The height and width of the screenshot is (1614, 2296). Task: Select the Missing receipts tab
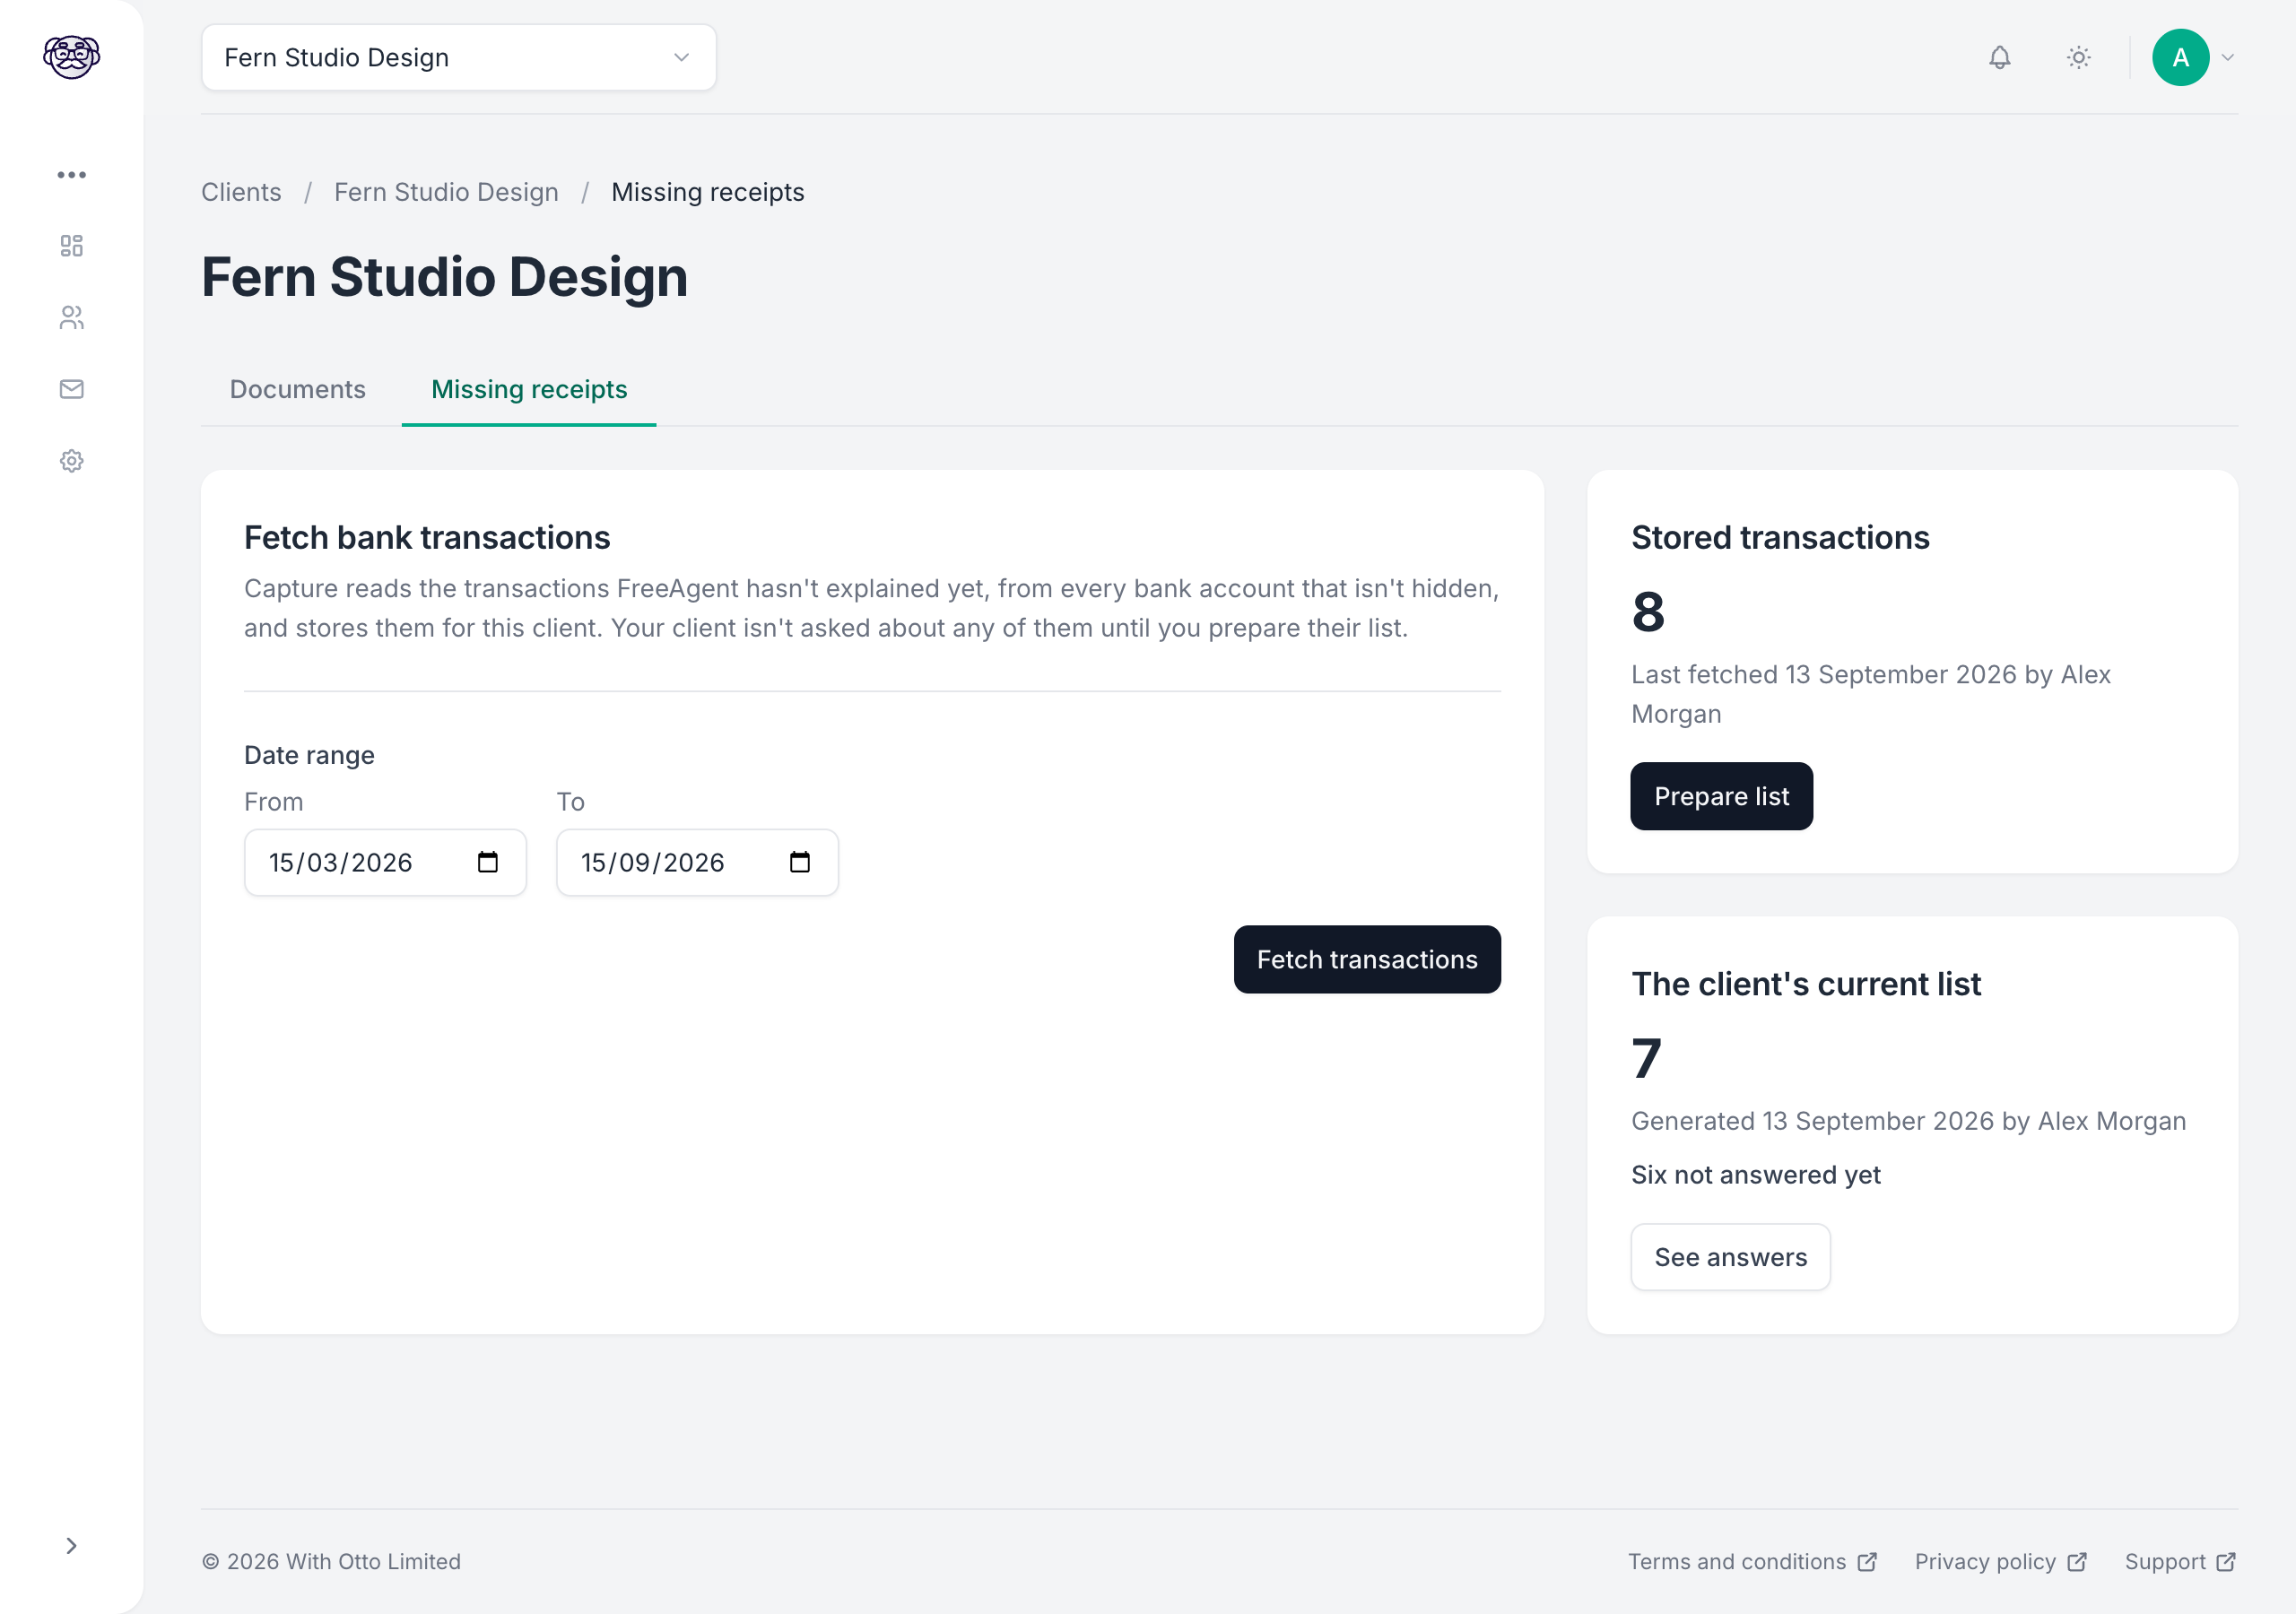(x=529, y=389)
